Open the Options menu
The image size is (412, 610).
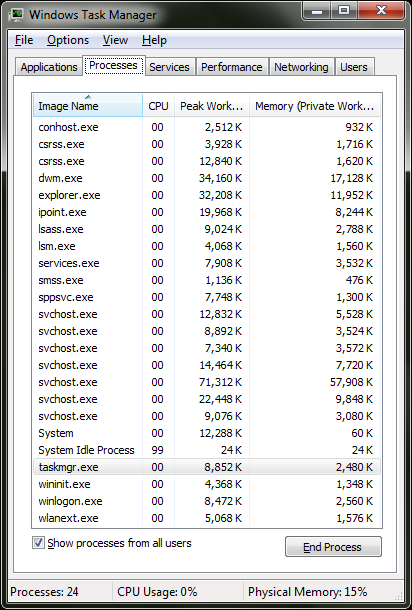click(x=68, y=40)
